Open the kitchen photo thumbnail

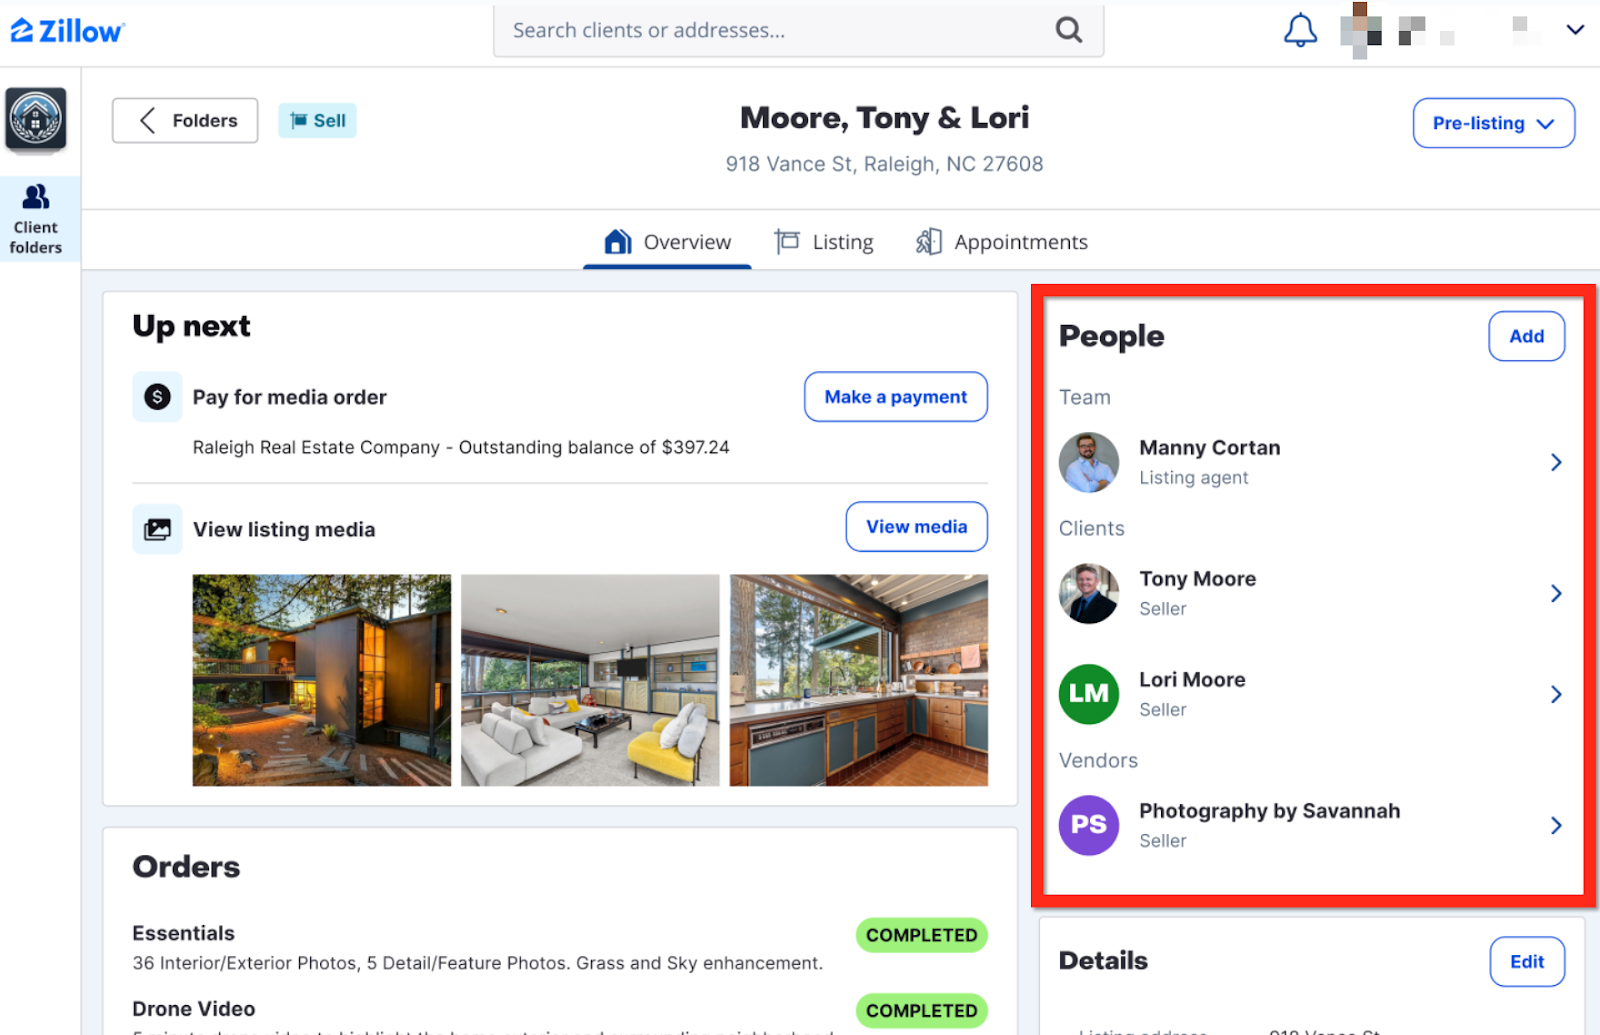[858, 680]
